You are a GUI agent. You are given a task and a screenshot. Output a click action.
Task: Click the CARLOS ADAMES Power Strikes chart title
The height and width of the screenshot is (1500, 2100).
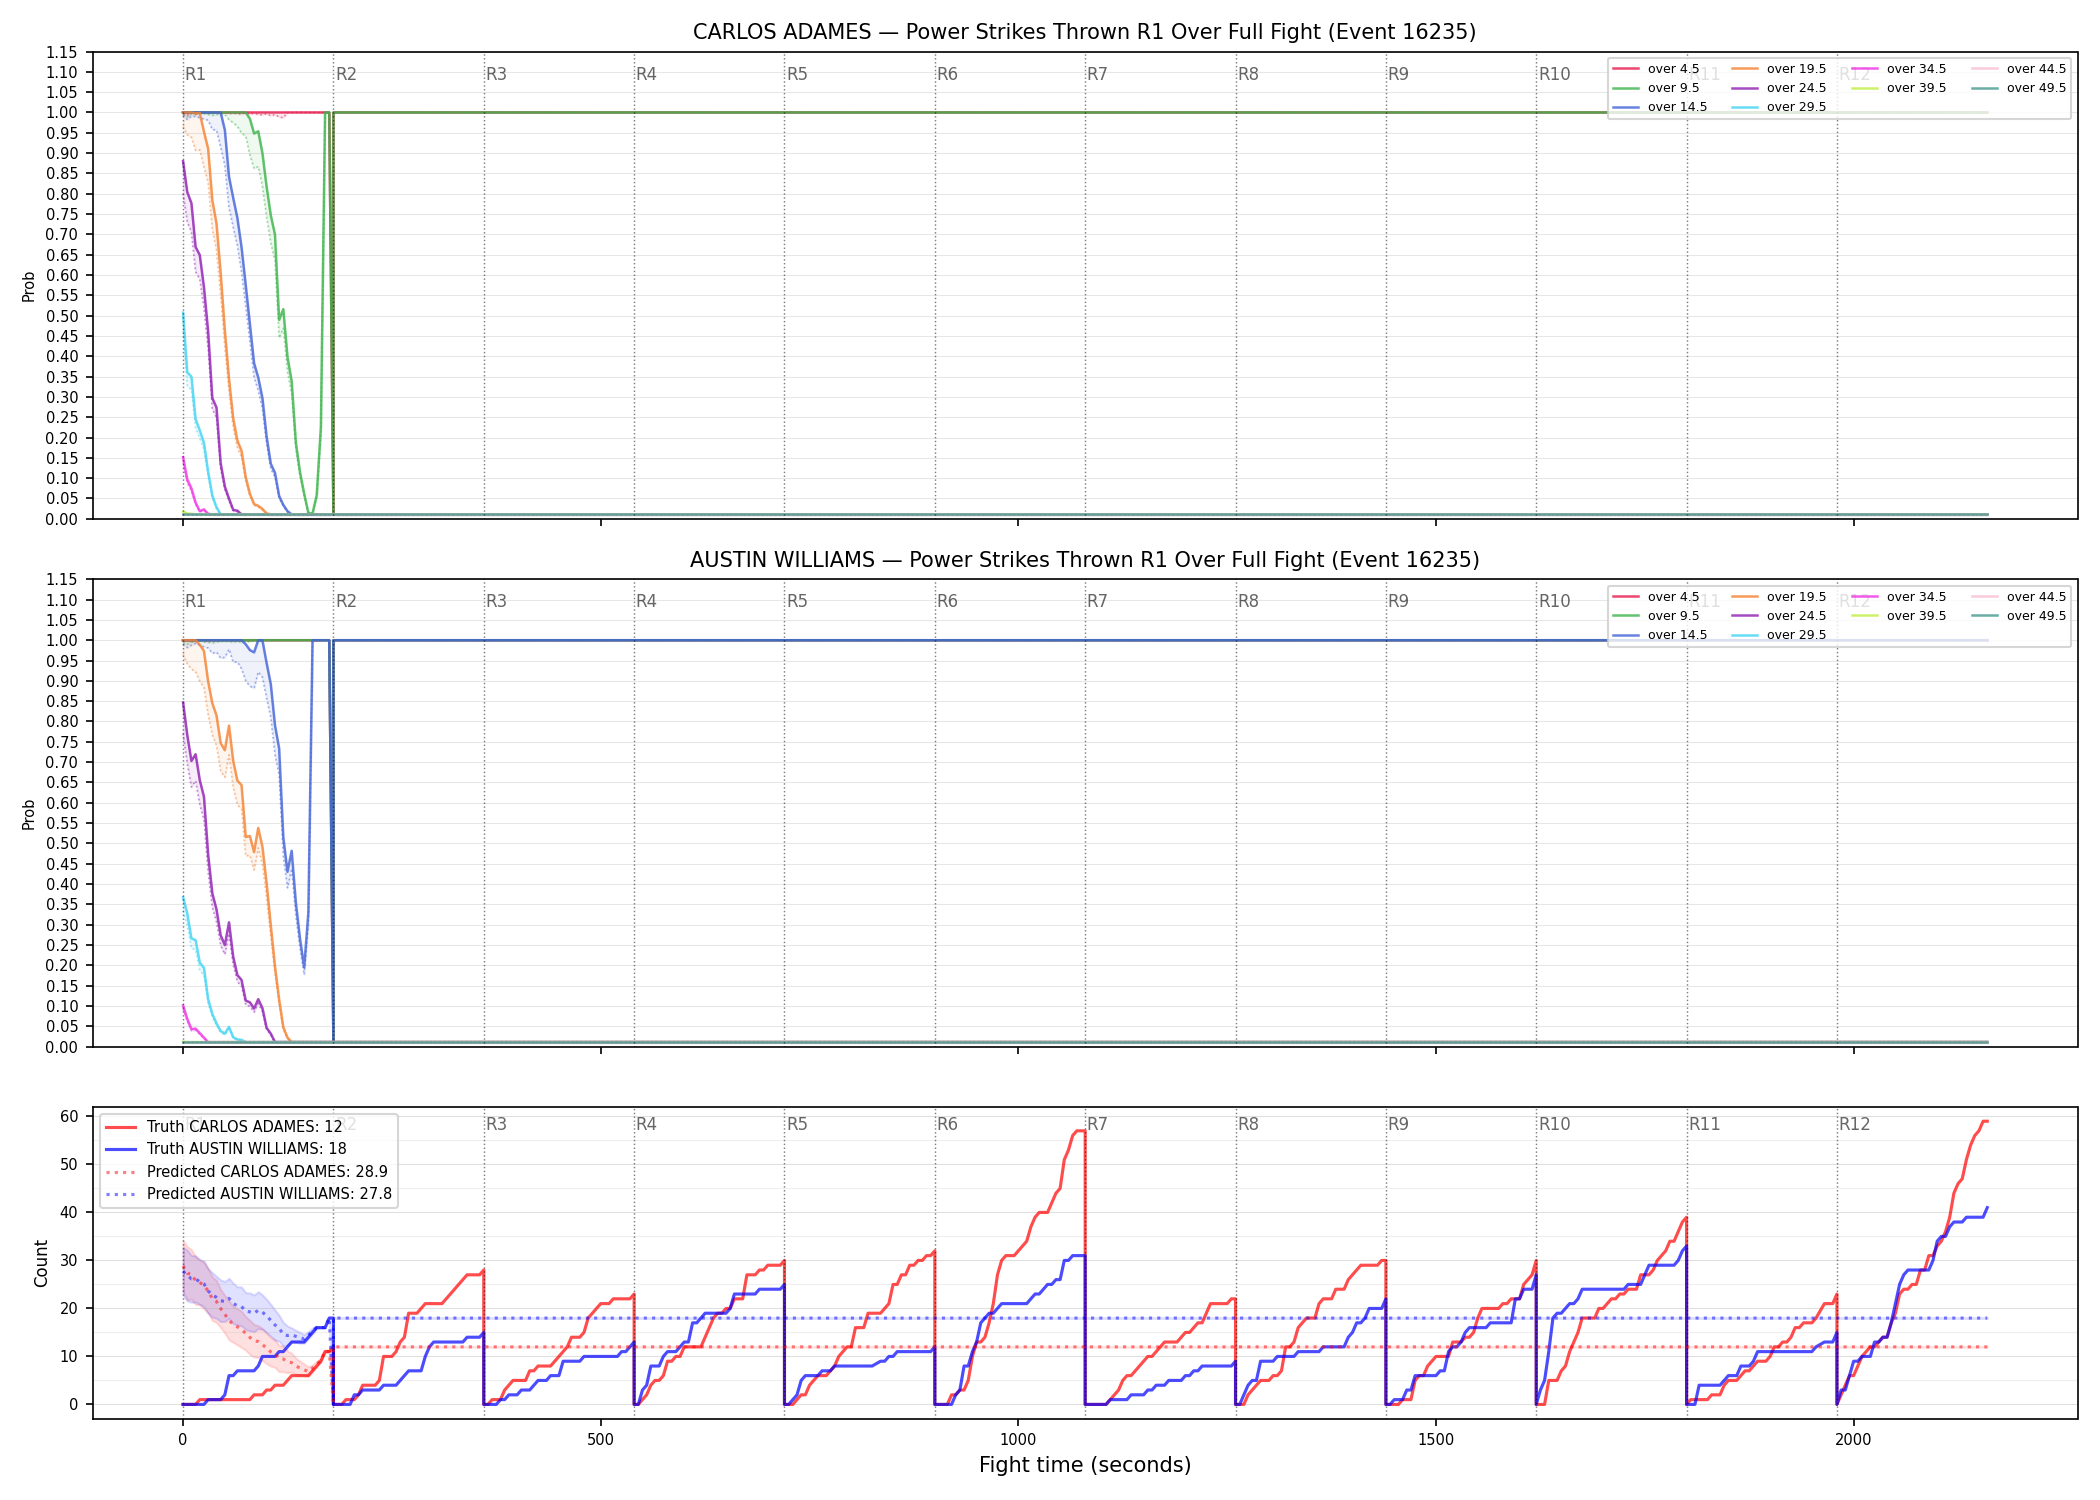click(x=1084, y=32)
